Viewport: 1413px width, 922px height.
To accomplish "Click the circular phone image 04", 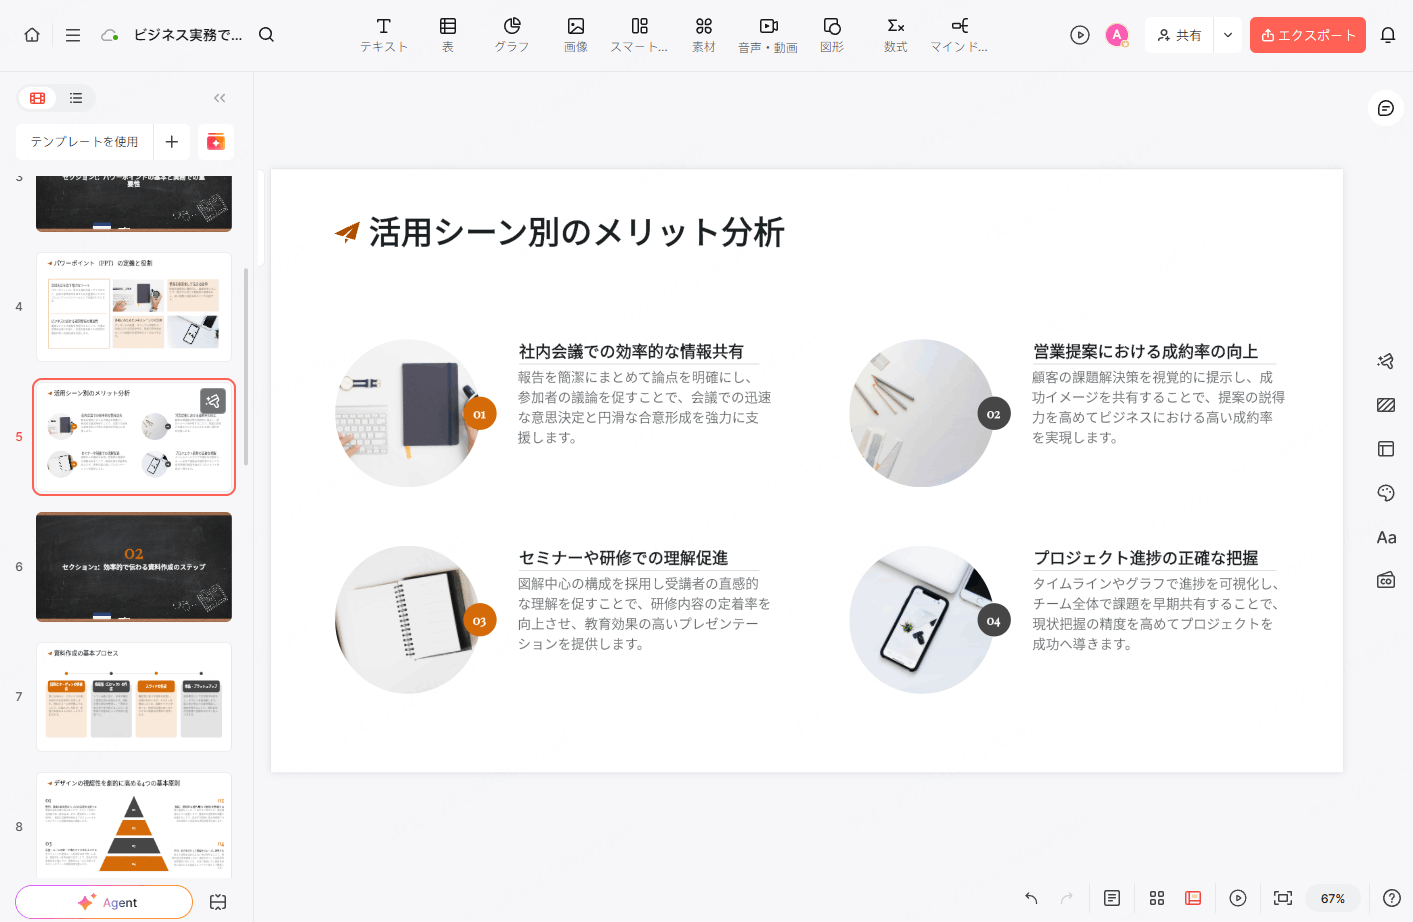I will click(923, 620).
